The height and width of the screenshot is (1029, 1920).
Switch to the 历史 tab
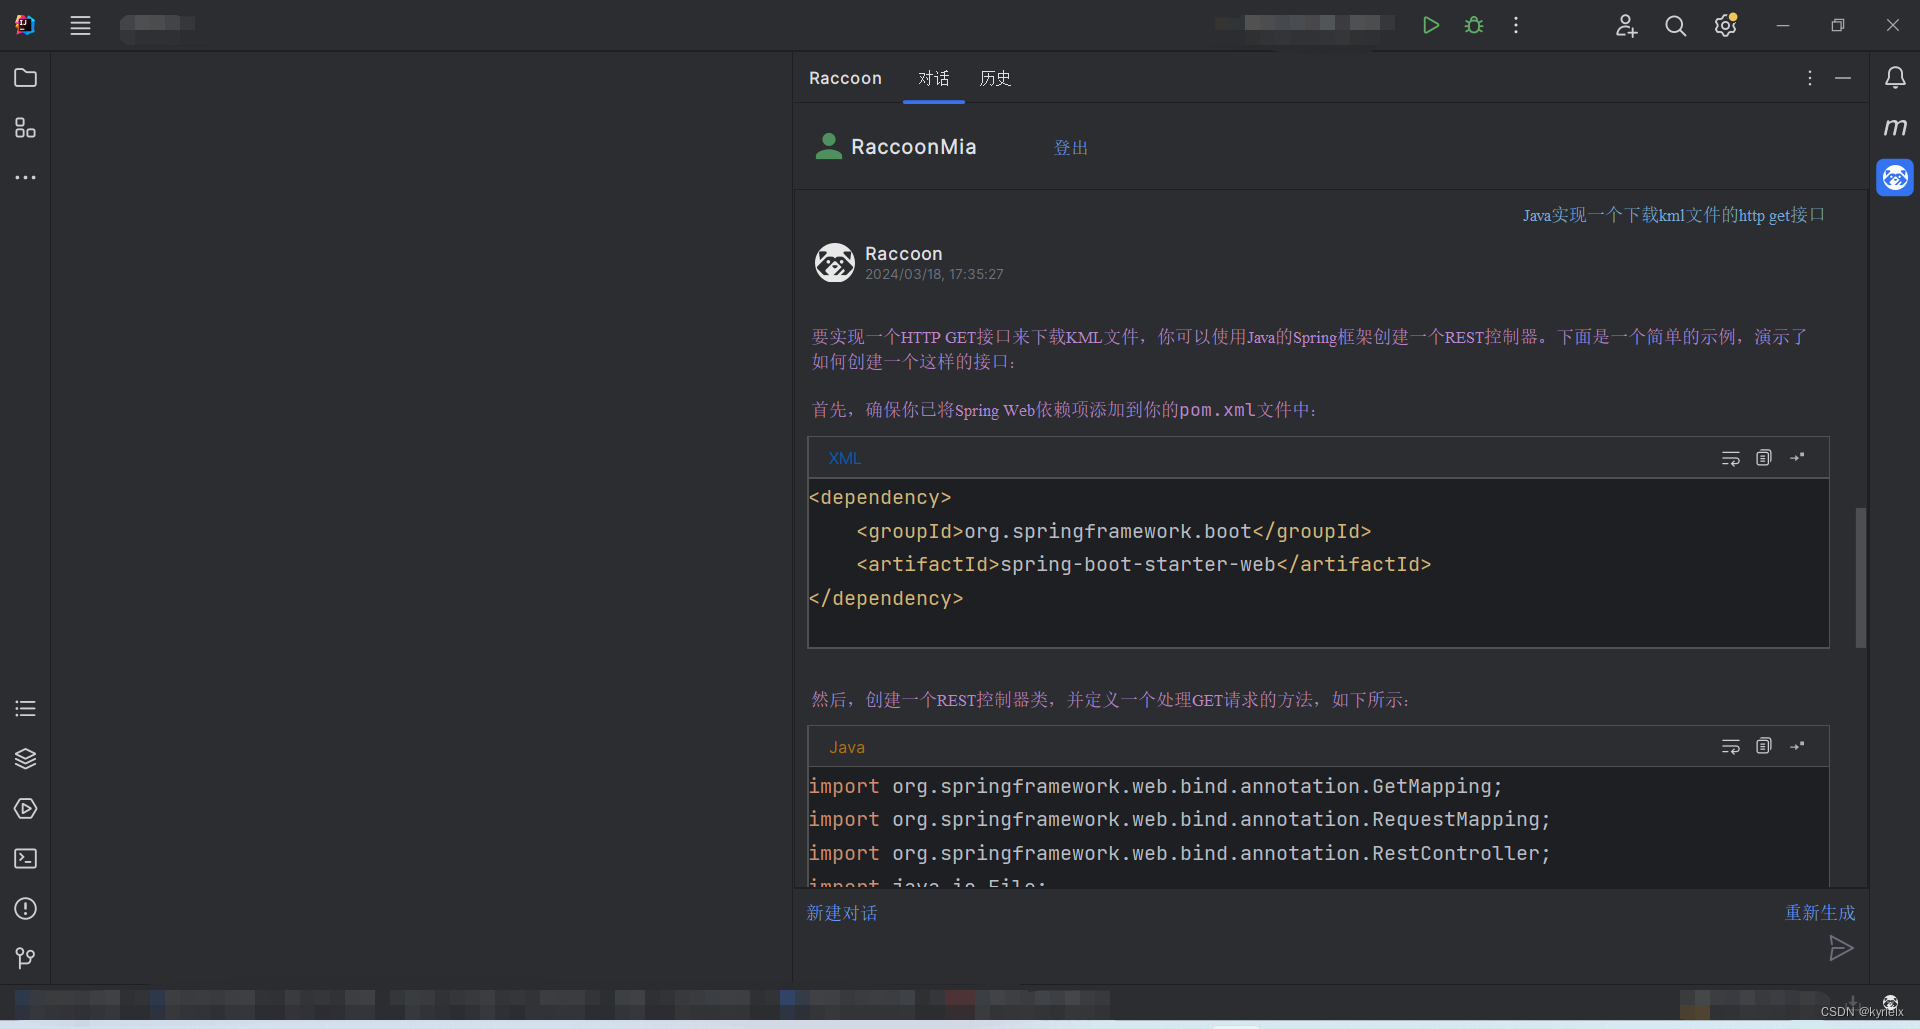click(995, 78)
